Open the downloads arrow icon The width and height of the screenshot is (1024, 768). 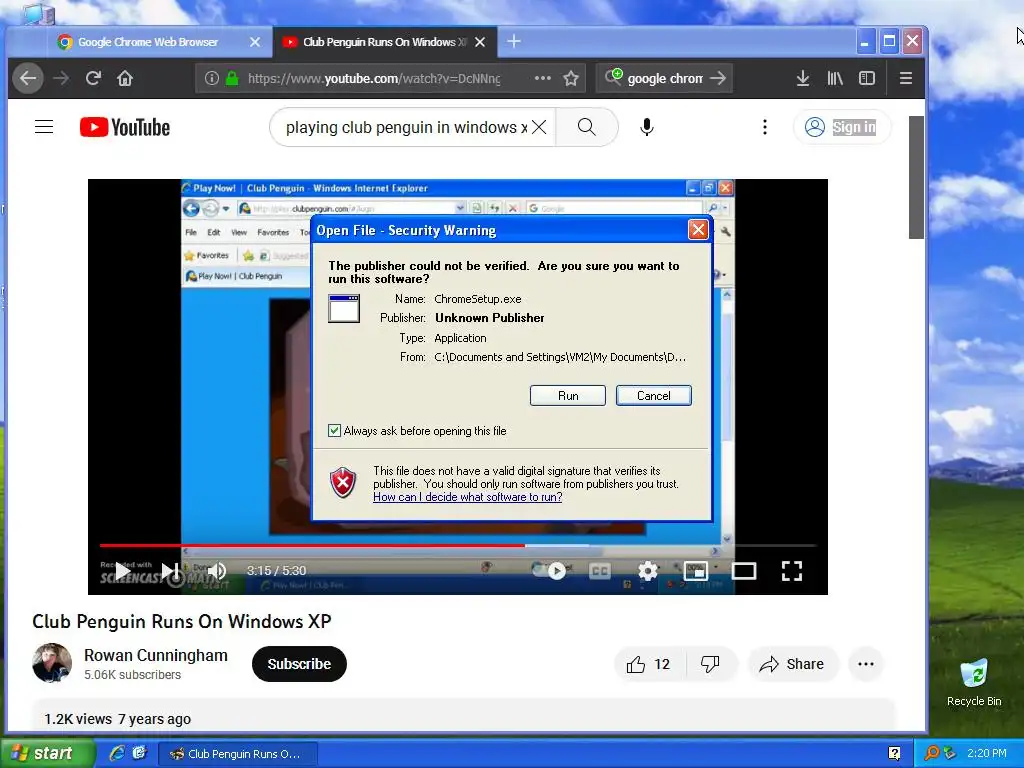(803, 78)
